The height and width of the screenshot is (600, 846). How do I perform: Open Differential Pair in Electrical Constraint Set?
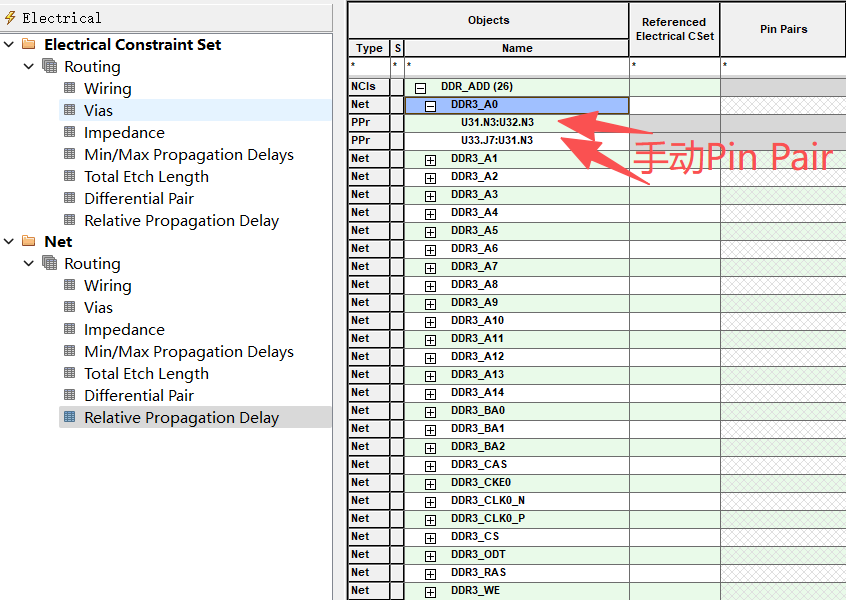point(139,199)
